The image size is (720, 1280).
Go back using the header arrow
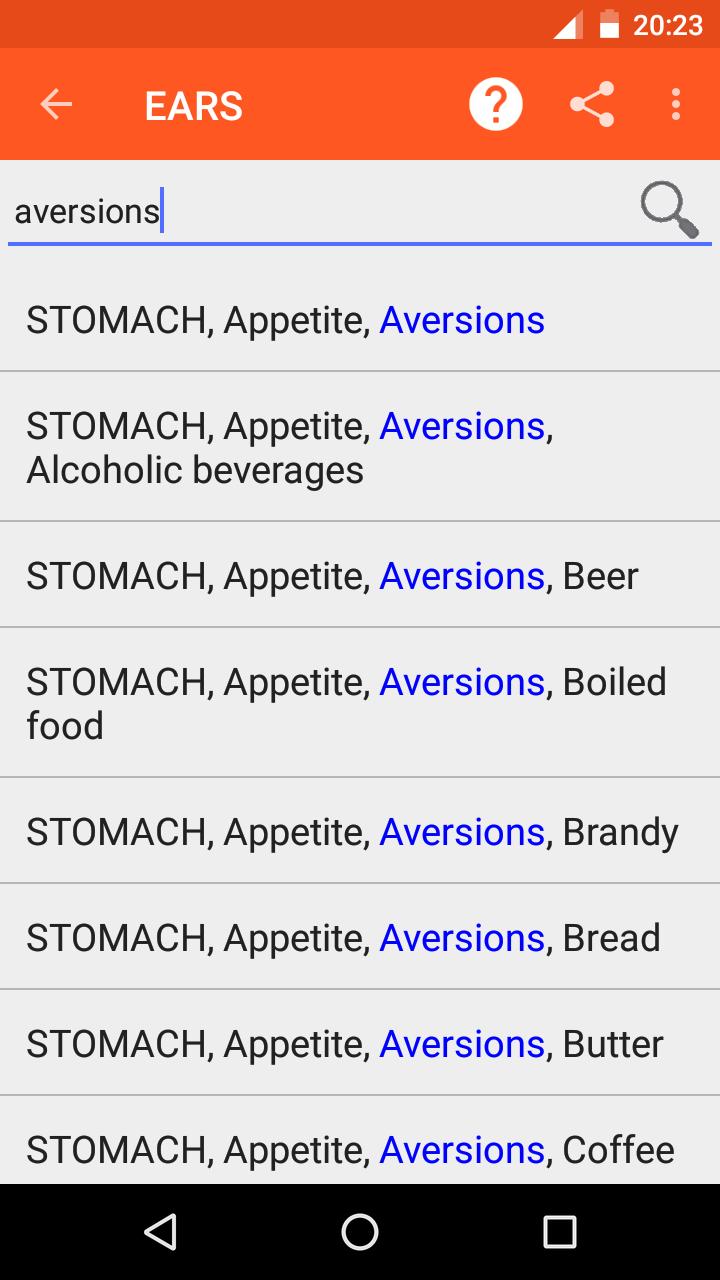click(x=56, y=104)
